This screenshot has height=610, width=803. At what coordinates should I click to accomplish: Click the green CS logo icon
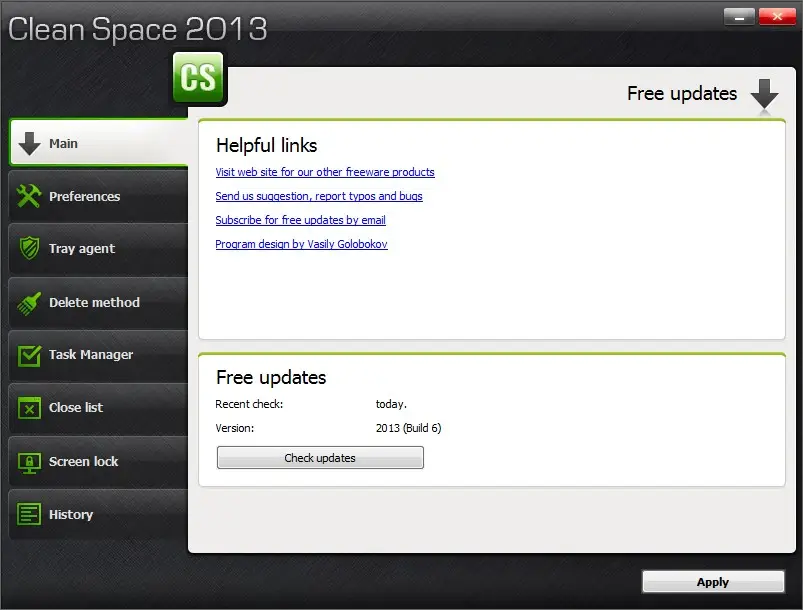(198, 77)
